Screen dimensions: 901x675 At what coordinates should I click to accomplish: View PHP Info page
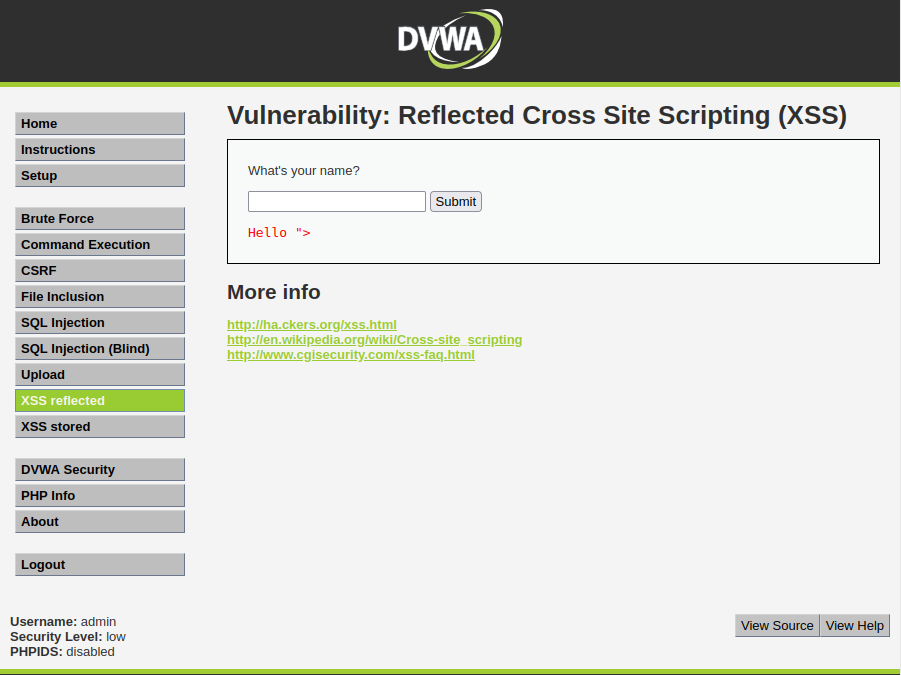(100, 495)
